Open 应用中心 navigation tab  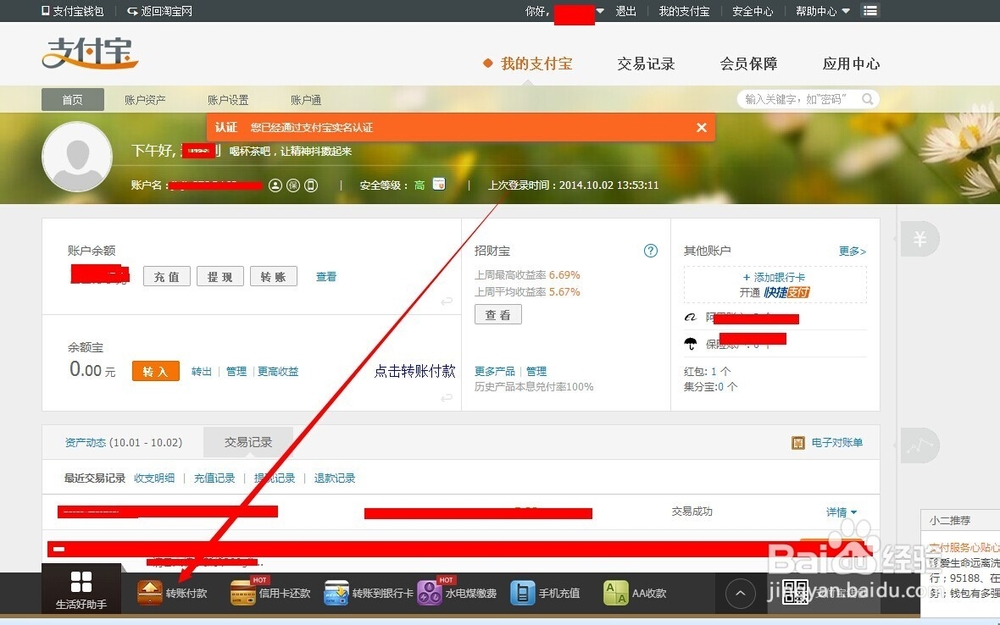[851, 64]
